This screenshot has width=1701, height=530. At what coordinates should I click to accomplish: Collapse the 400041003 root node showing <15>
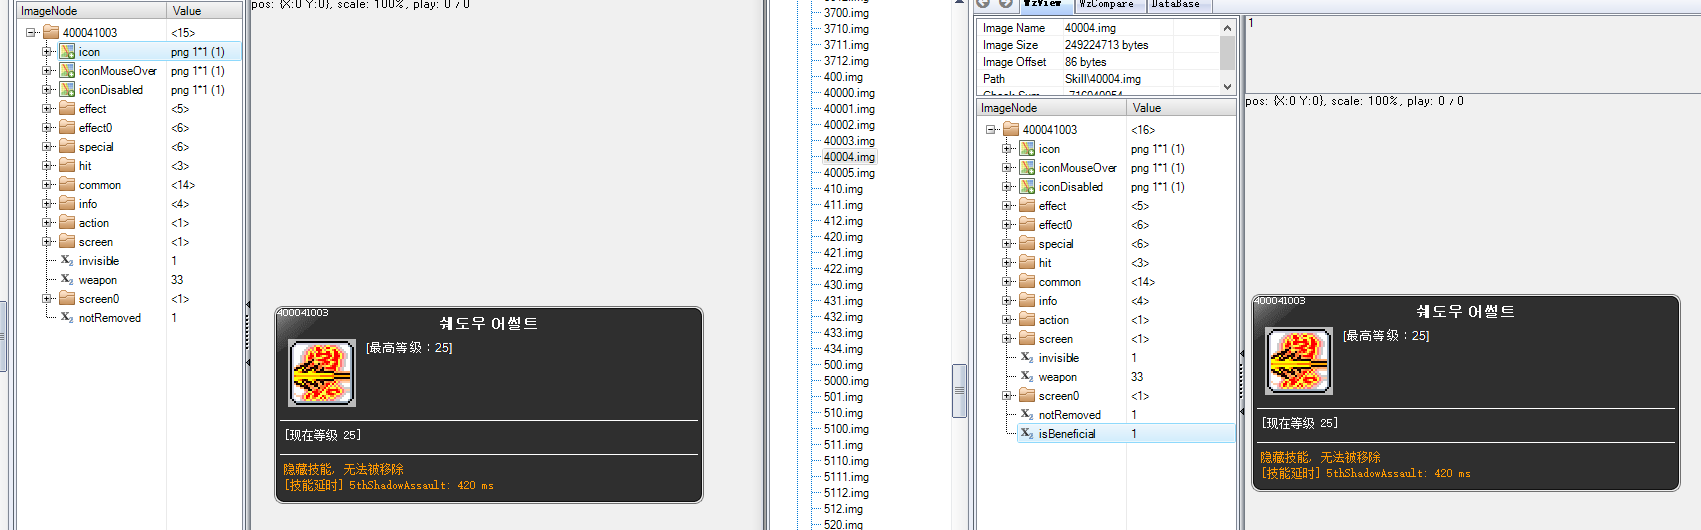click(x=31, y=33)
